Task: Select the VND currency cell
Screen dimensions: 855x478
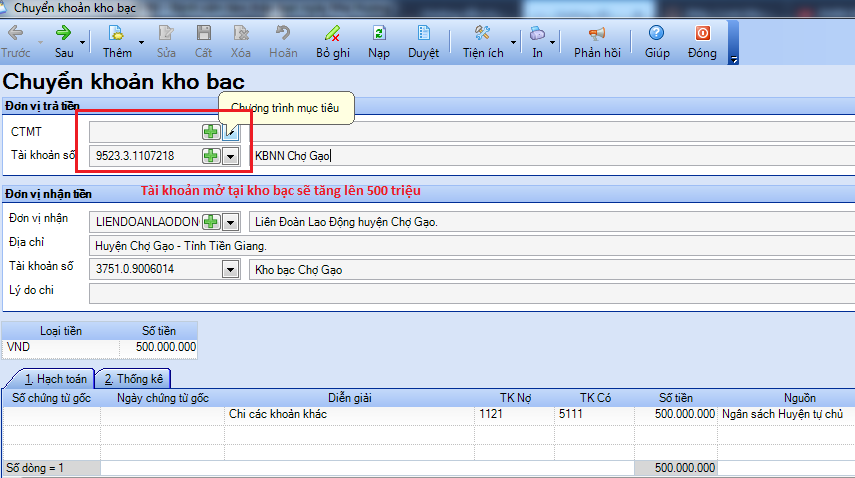Action: click(x=61, y=347)
